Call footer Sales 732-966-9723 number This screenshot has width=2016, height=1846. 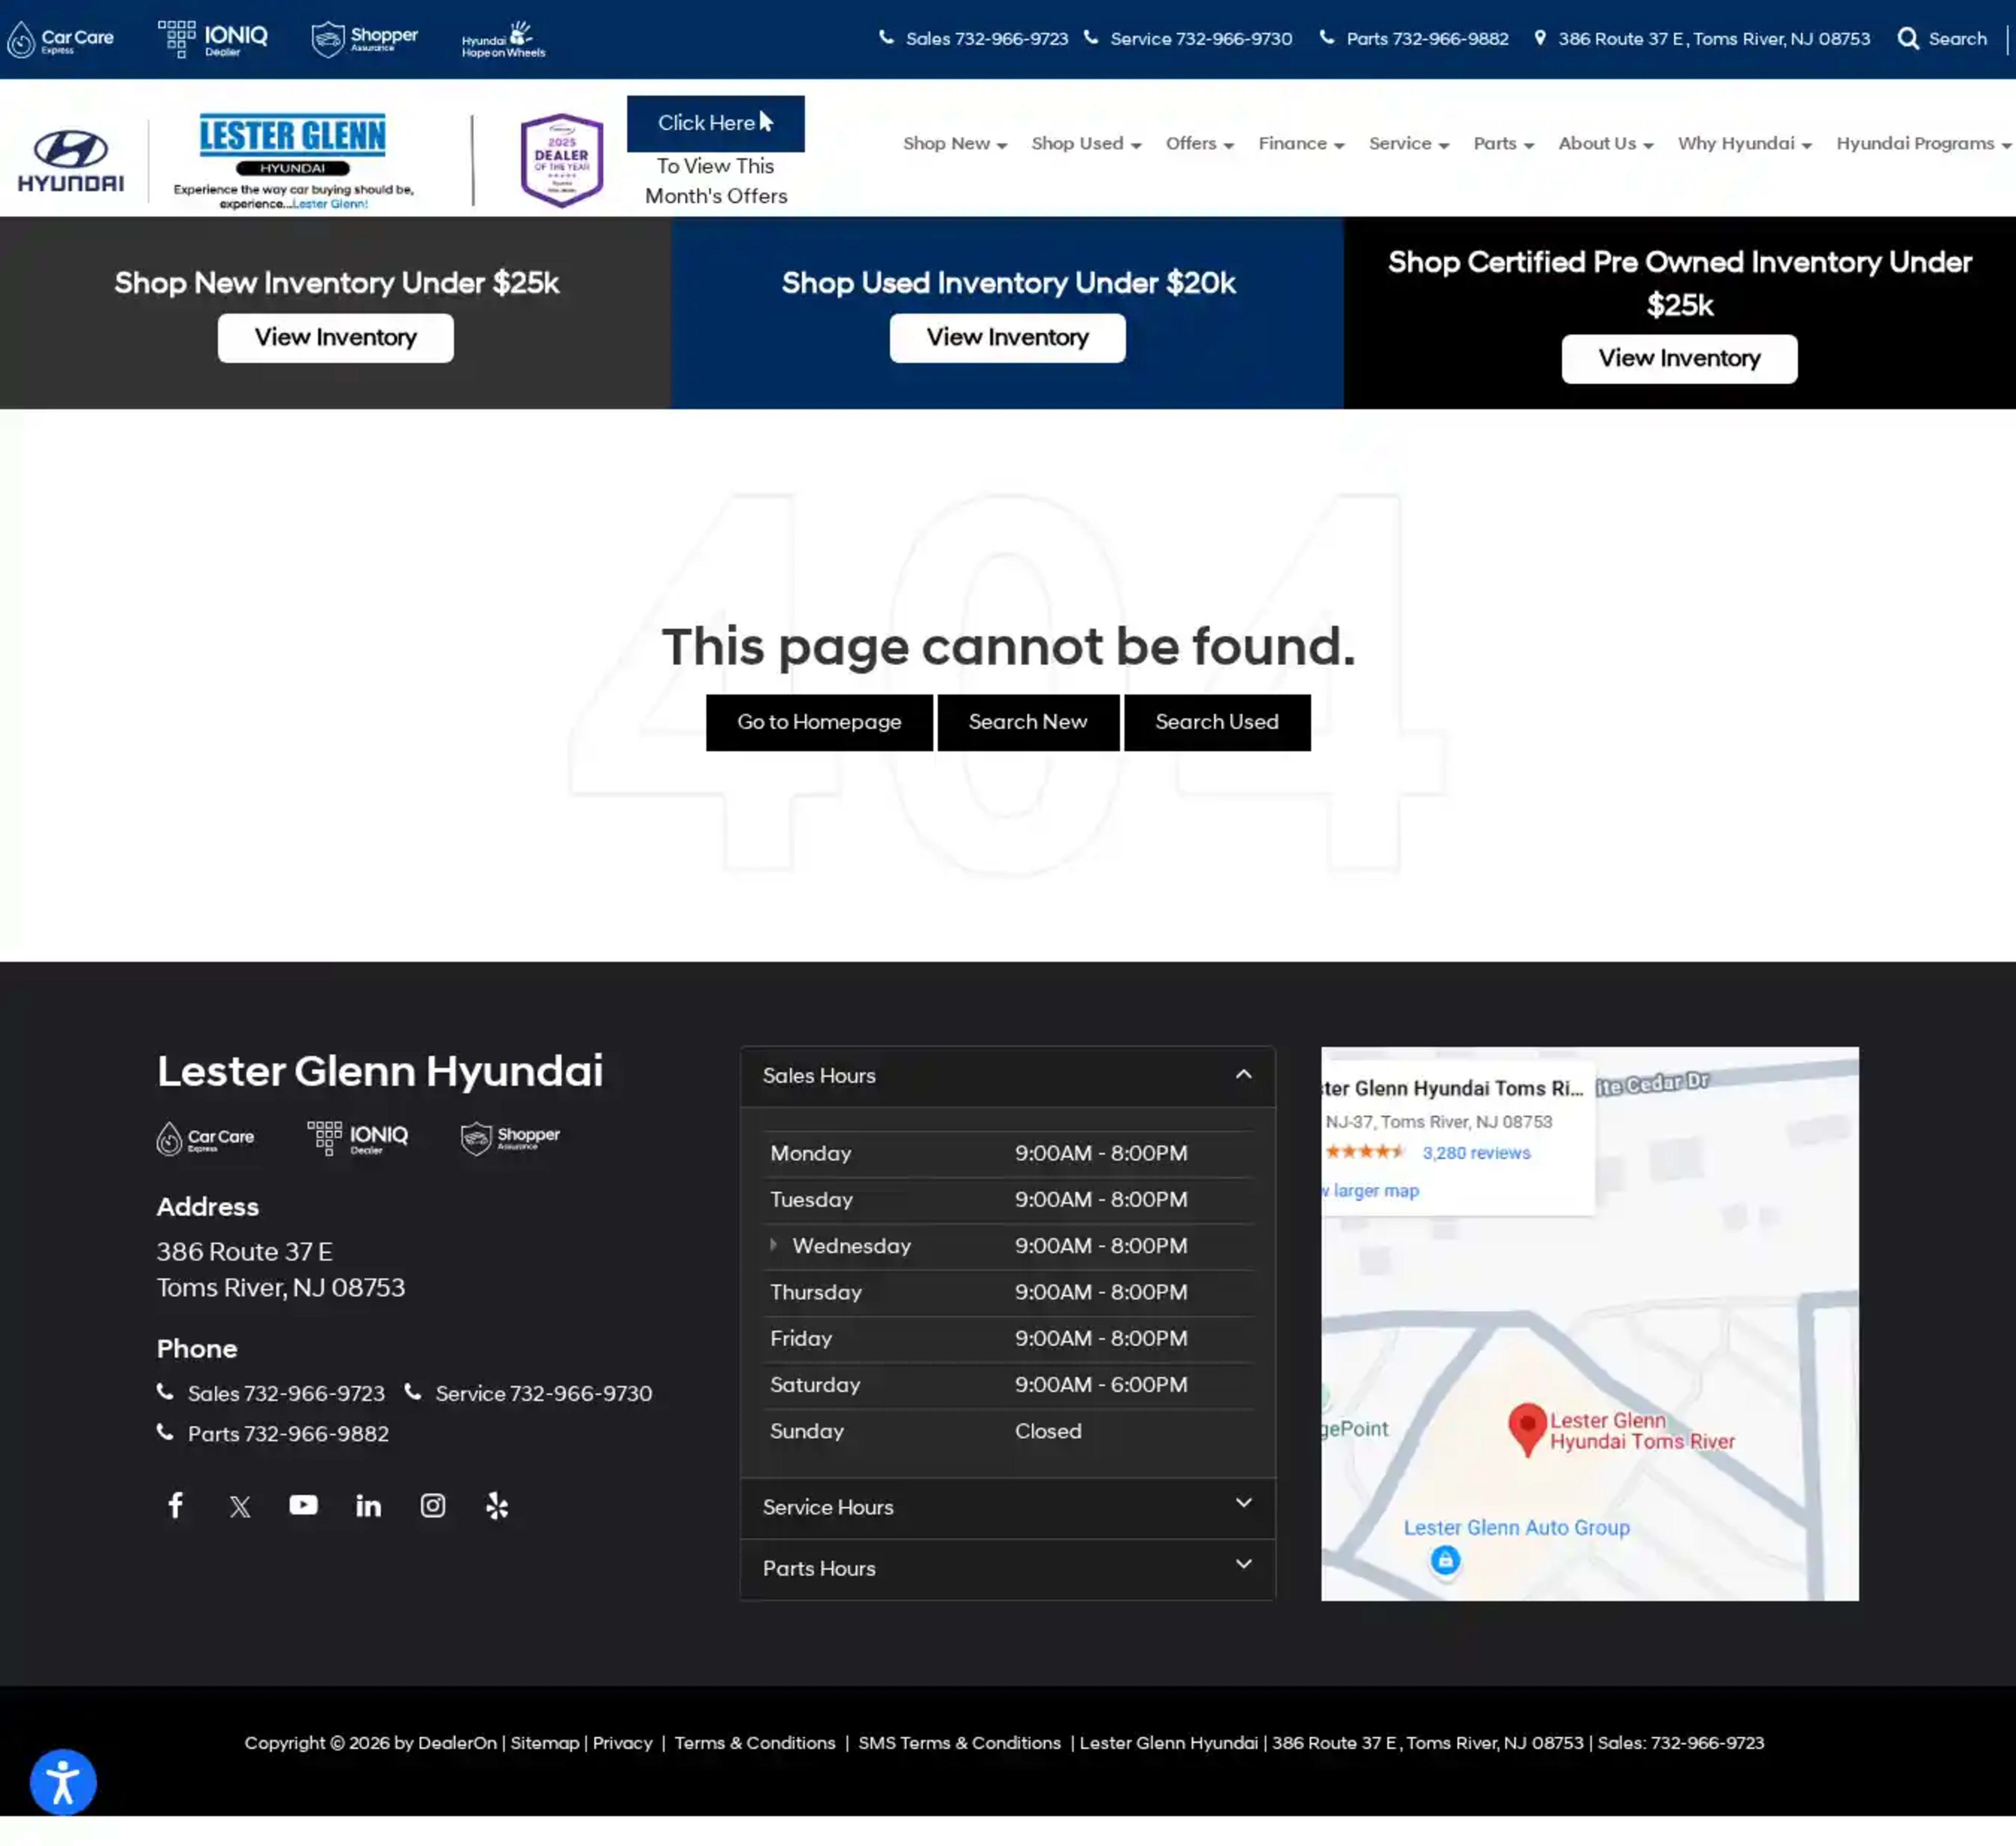[x=271, y=1394]
